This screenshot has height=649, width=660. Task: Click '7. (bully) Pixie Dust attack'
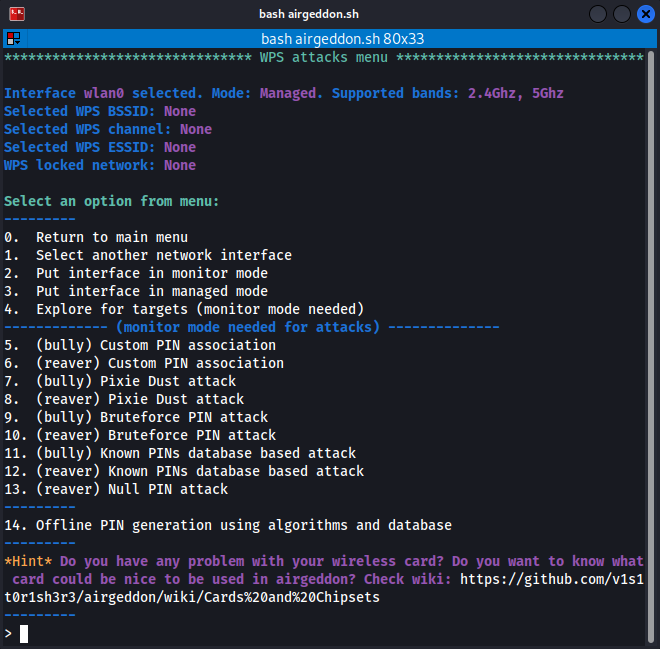[x=120, y=381]
